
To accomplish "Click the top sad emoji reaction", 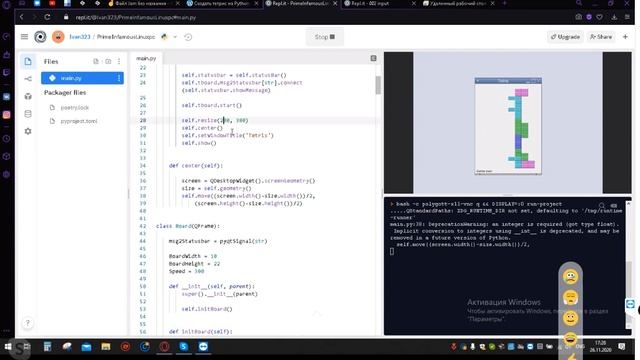I will tap(571, 277).
